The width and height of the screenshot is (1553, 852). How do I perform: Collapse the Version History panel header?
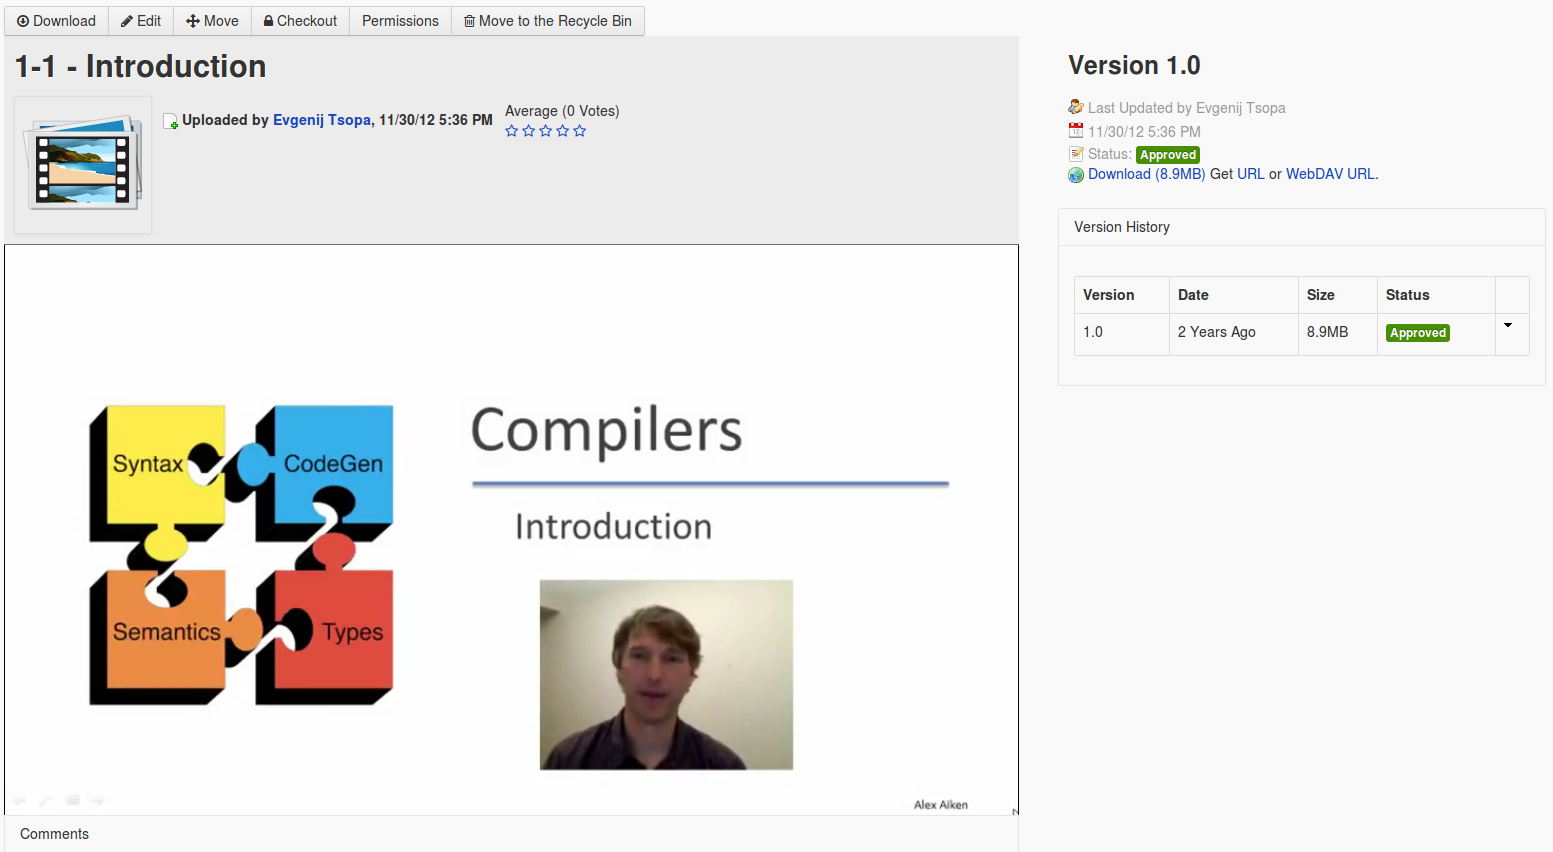coord(1122,227)
